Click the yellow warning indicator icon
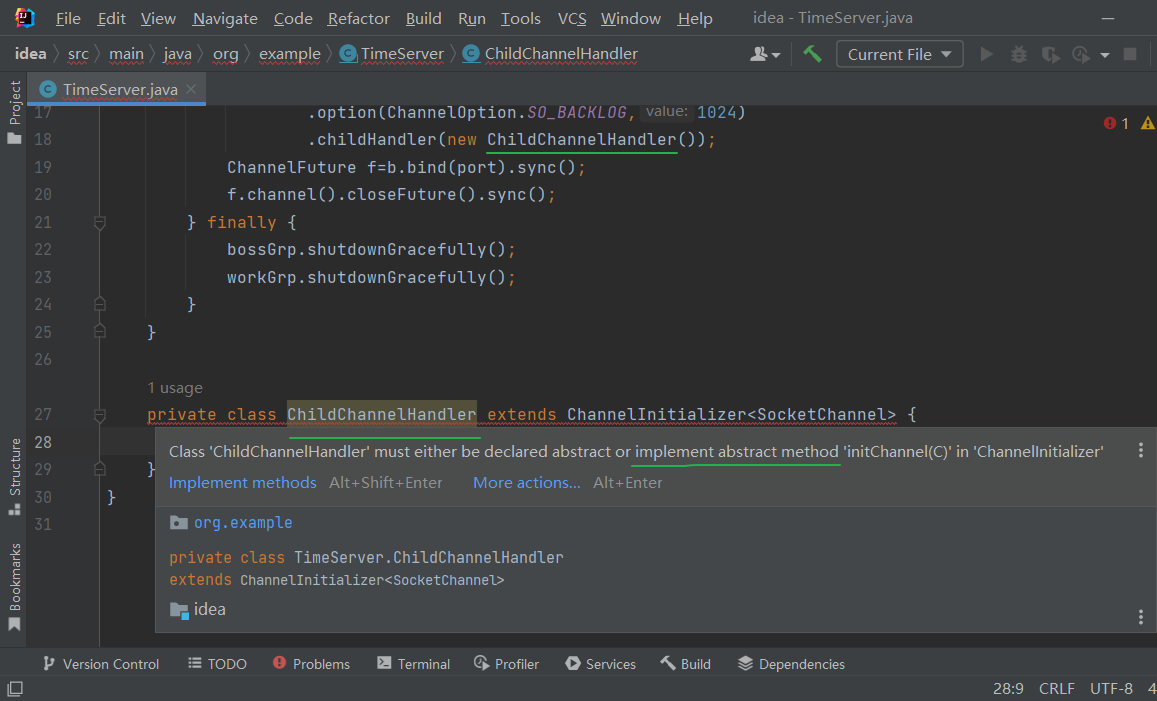The width and height of the screenshot is (1157, 701). click(1147, 123)
